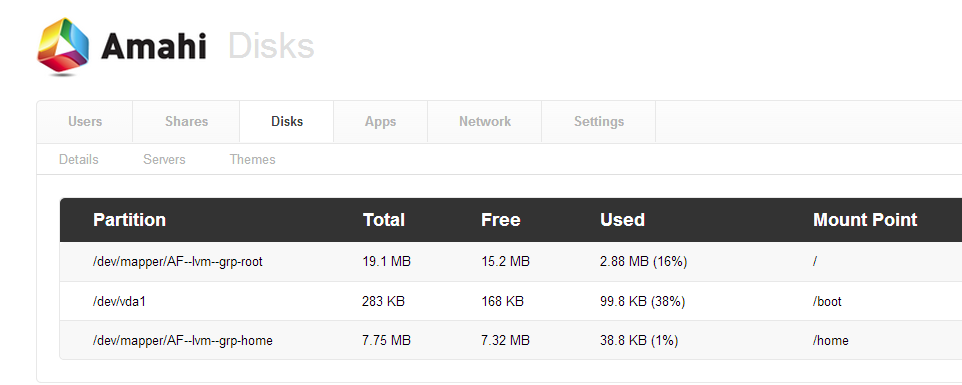Open the Servers sub-tab

(164, 159)
